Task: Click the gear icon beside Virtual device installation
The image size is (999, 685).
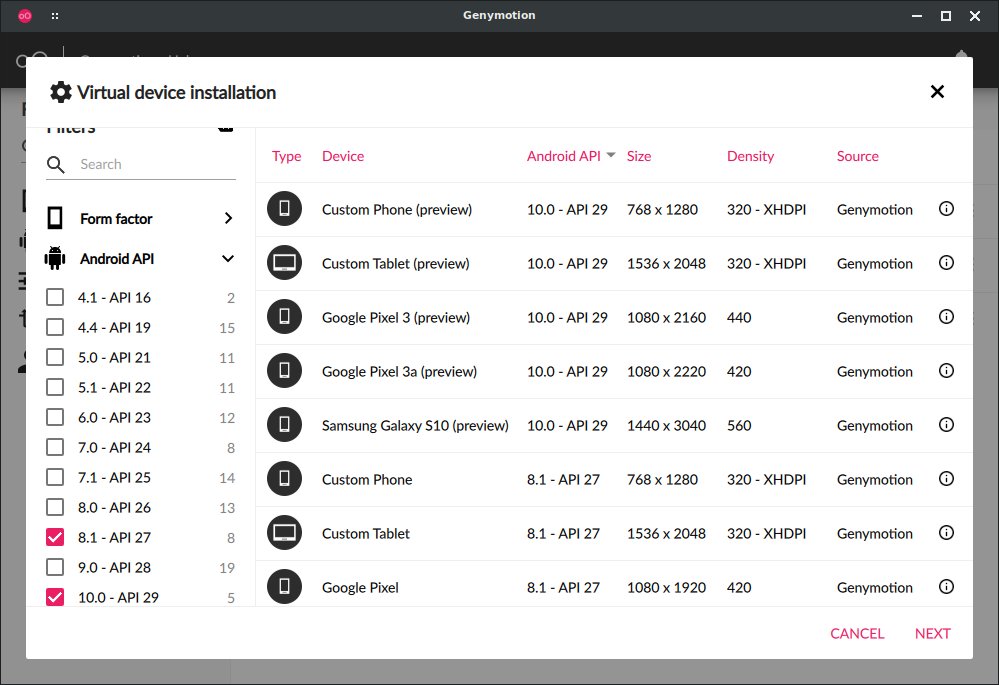Action: coord(61,92)
